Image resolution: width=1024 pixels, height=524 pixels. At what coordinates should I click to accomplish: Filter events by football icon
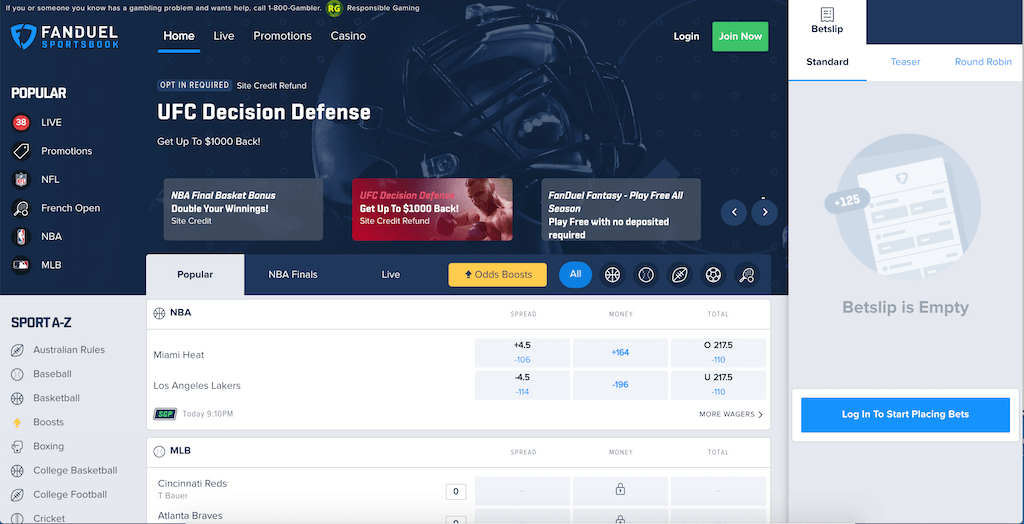680,275
